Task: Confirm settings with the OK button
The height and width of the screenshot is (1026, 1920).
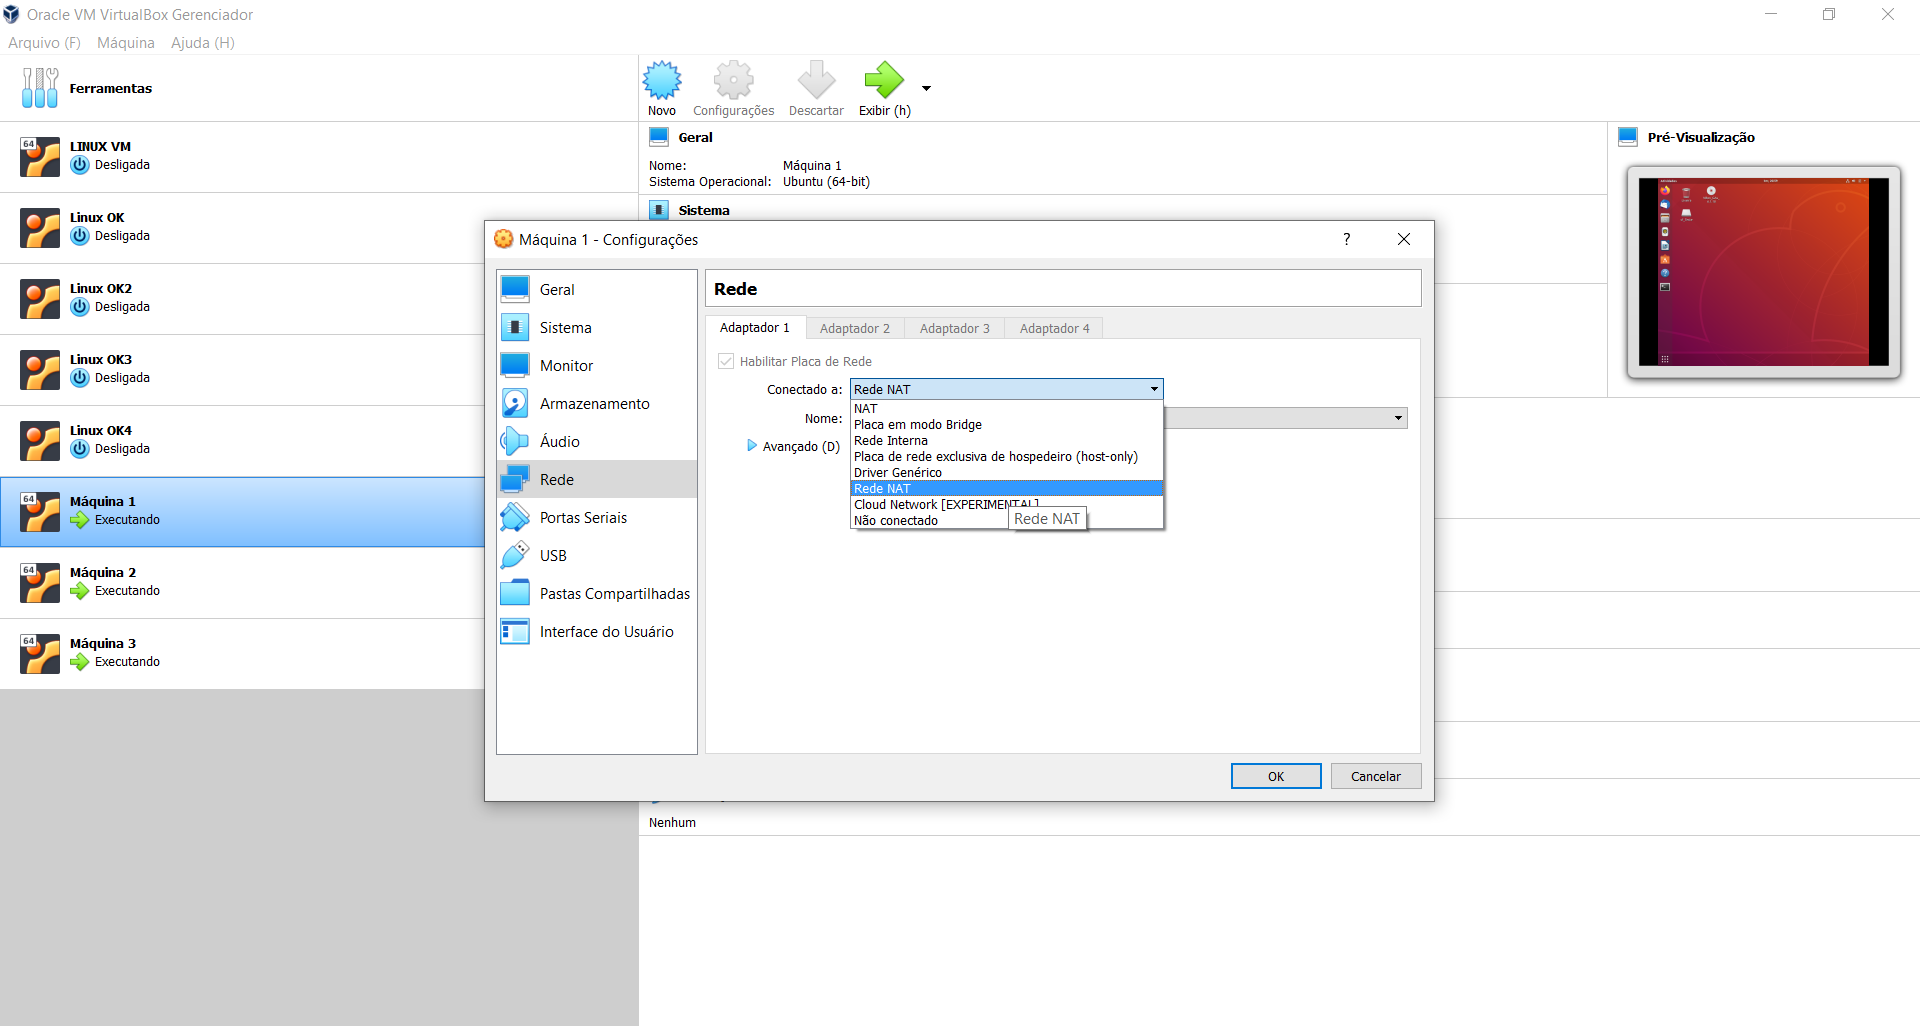Action: 1276,776
